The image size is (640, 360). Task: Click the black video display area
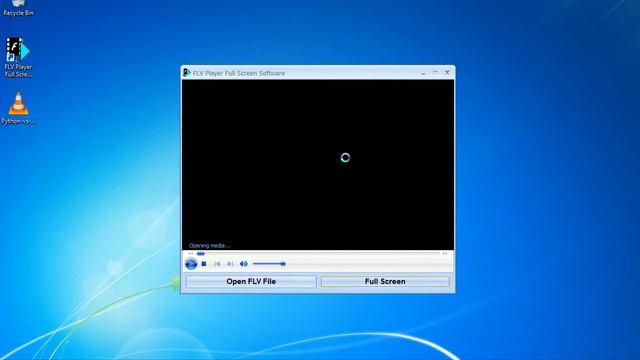tap(318, 164)
